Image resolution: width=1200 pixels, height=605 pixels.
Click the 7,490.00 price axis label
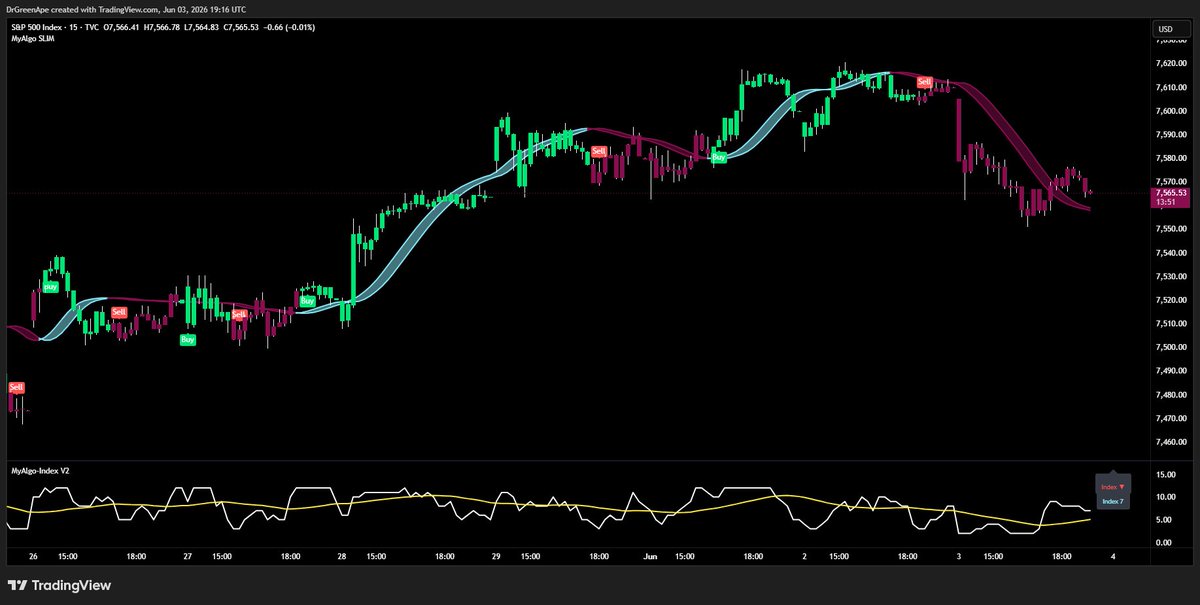pos(1170,371)
